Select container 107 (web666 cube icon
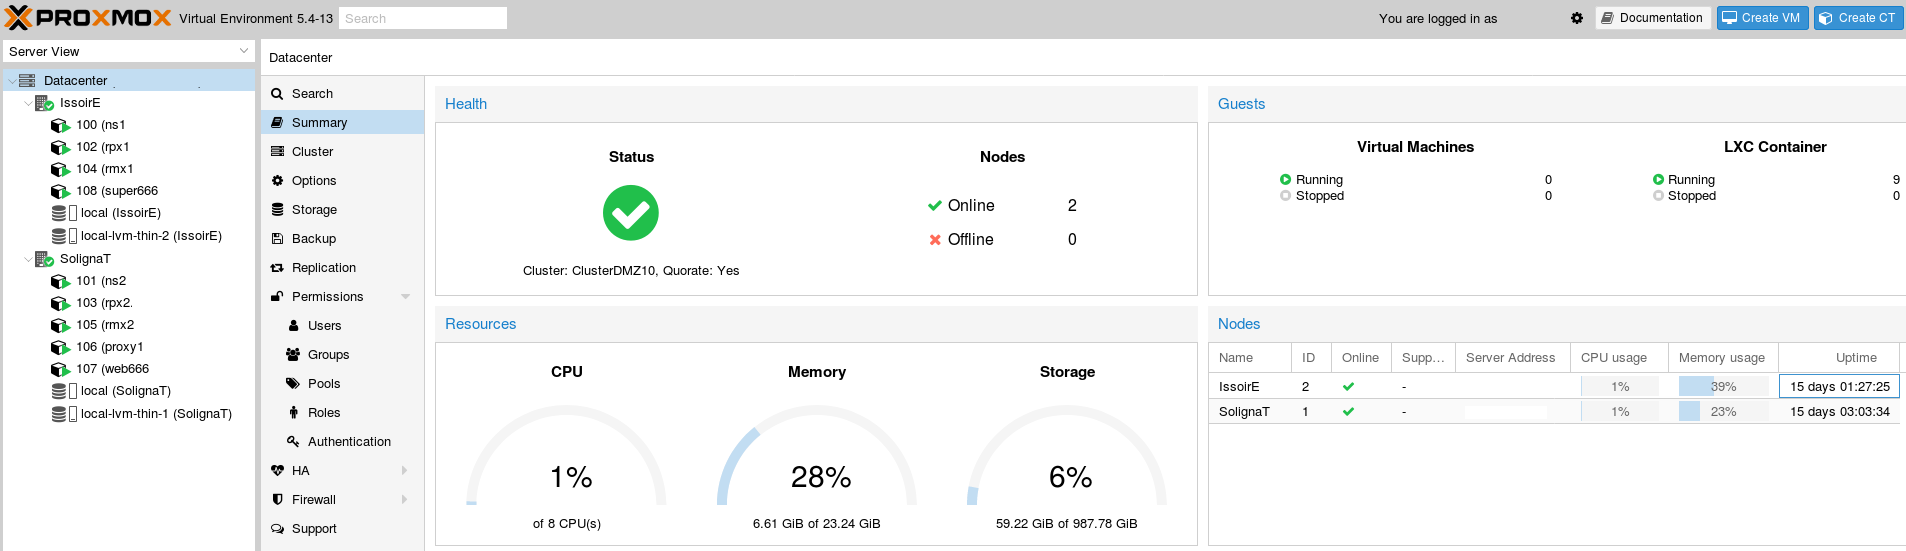Screen dimensions: 1906x551 (60, 369)
